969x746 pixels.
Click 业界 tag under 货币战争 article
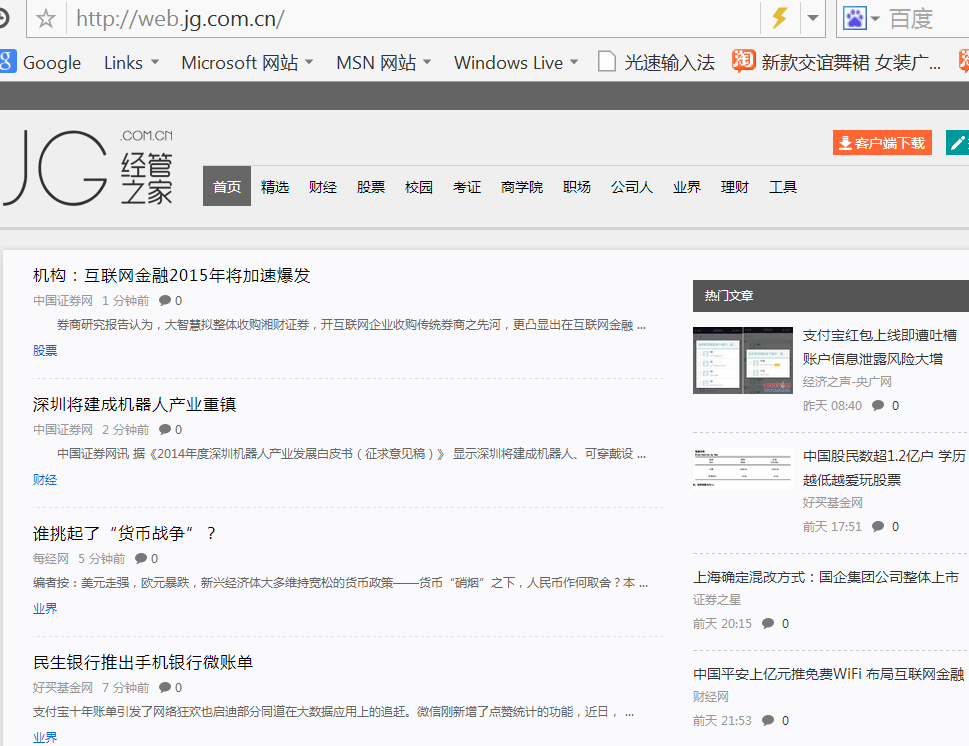[44, 609]
